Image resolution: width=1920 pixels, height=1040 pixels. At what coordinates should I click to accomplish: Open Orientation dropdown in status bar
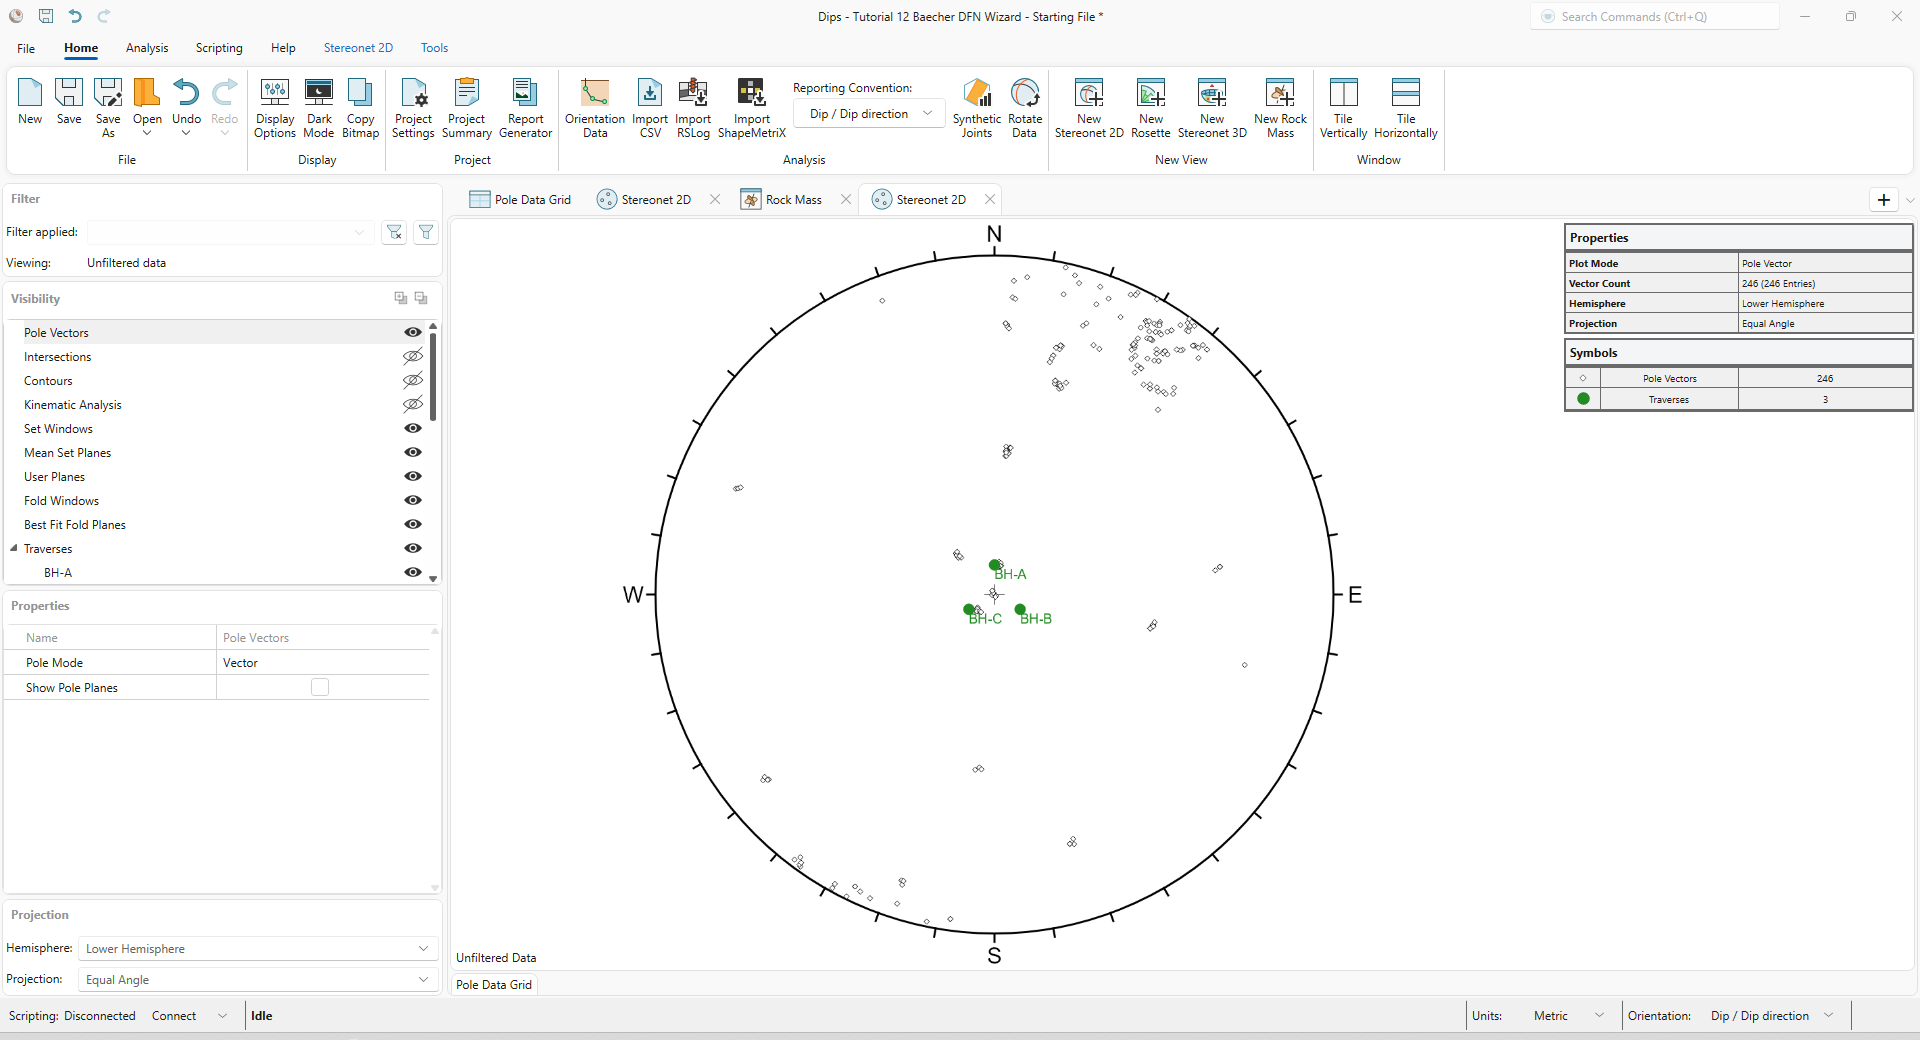(x=1772, y=1015)
